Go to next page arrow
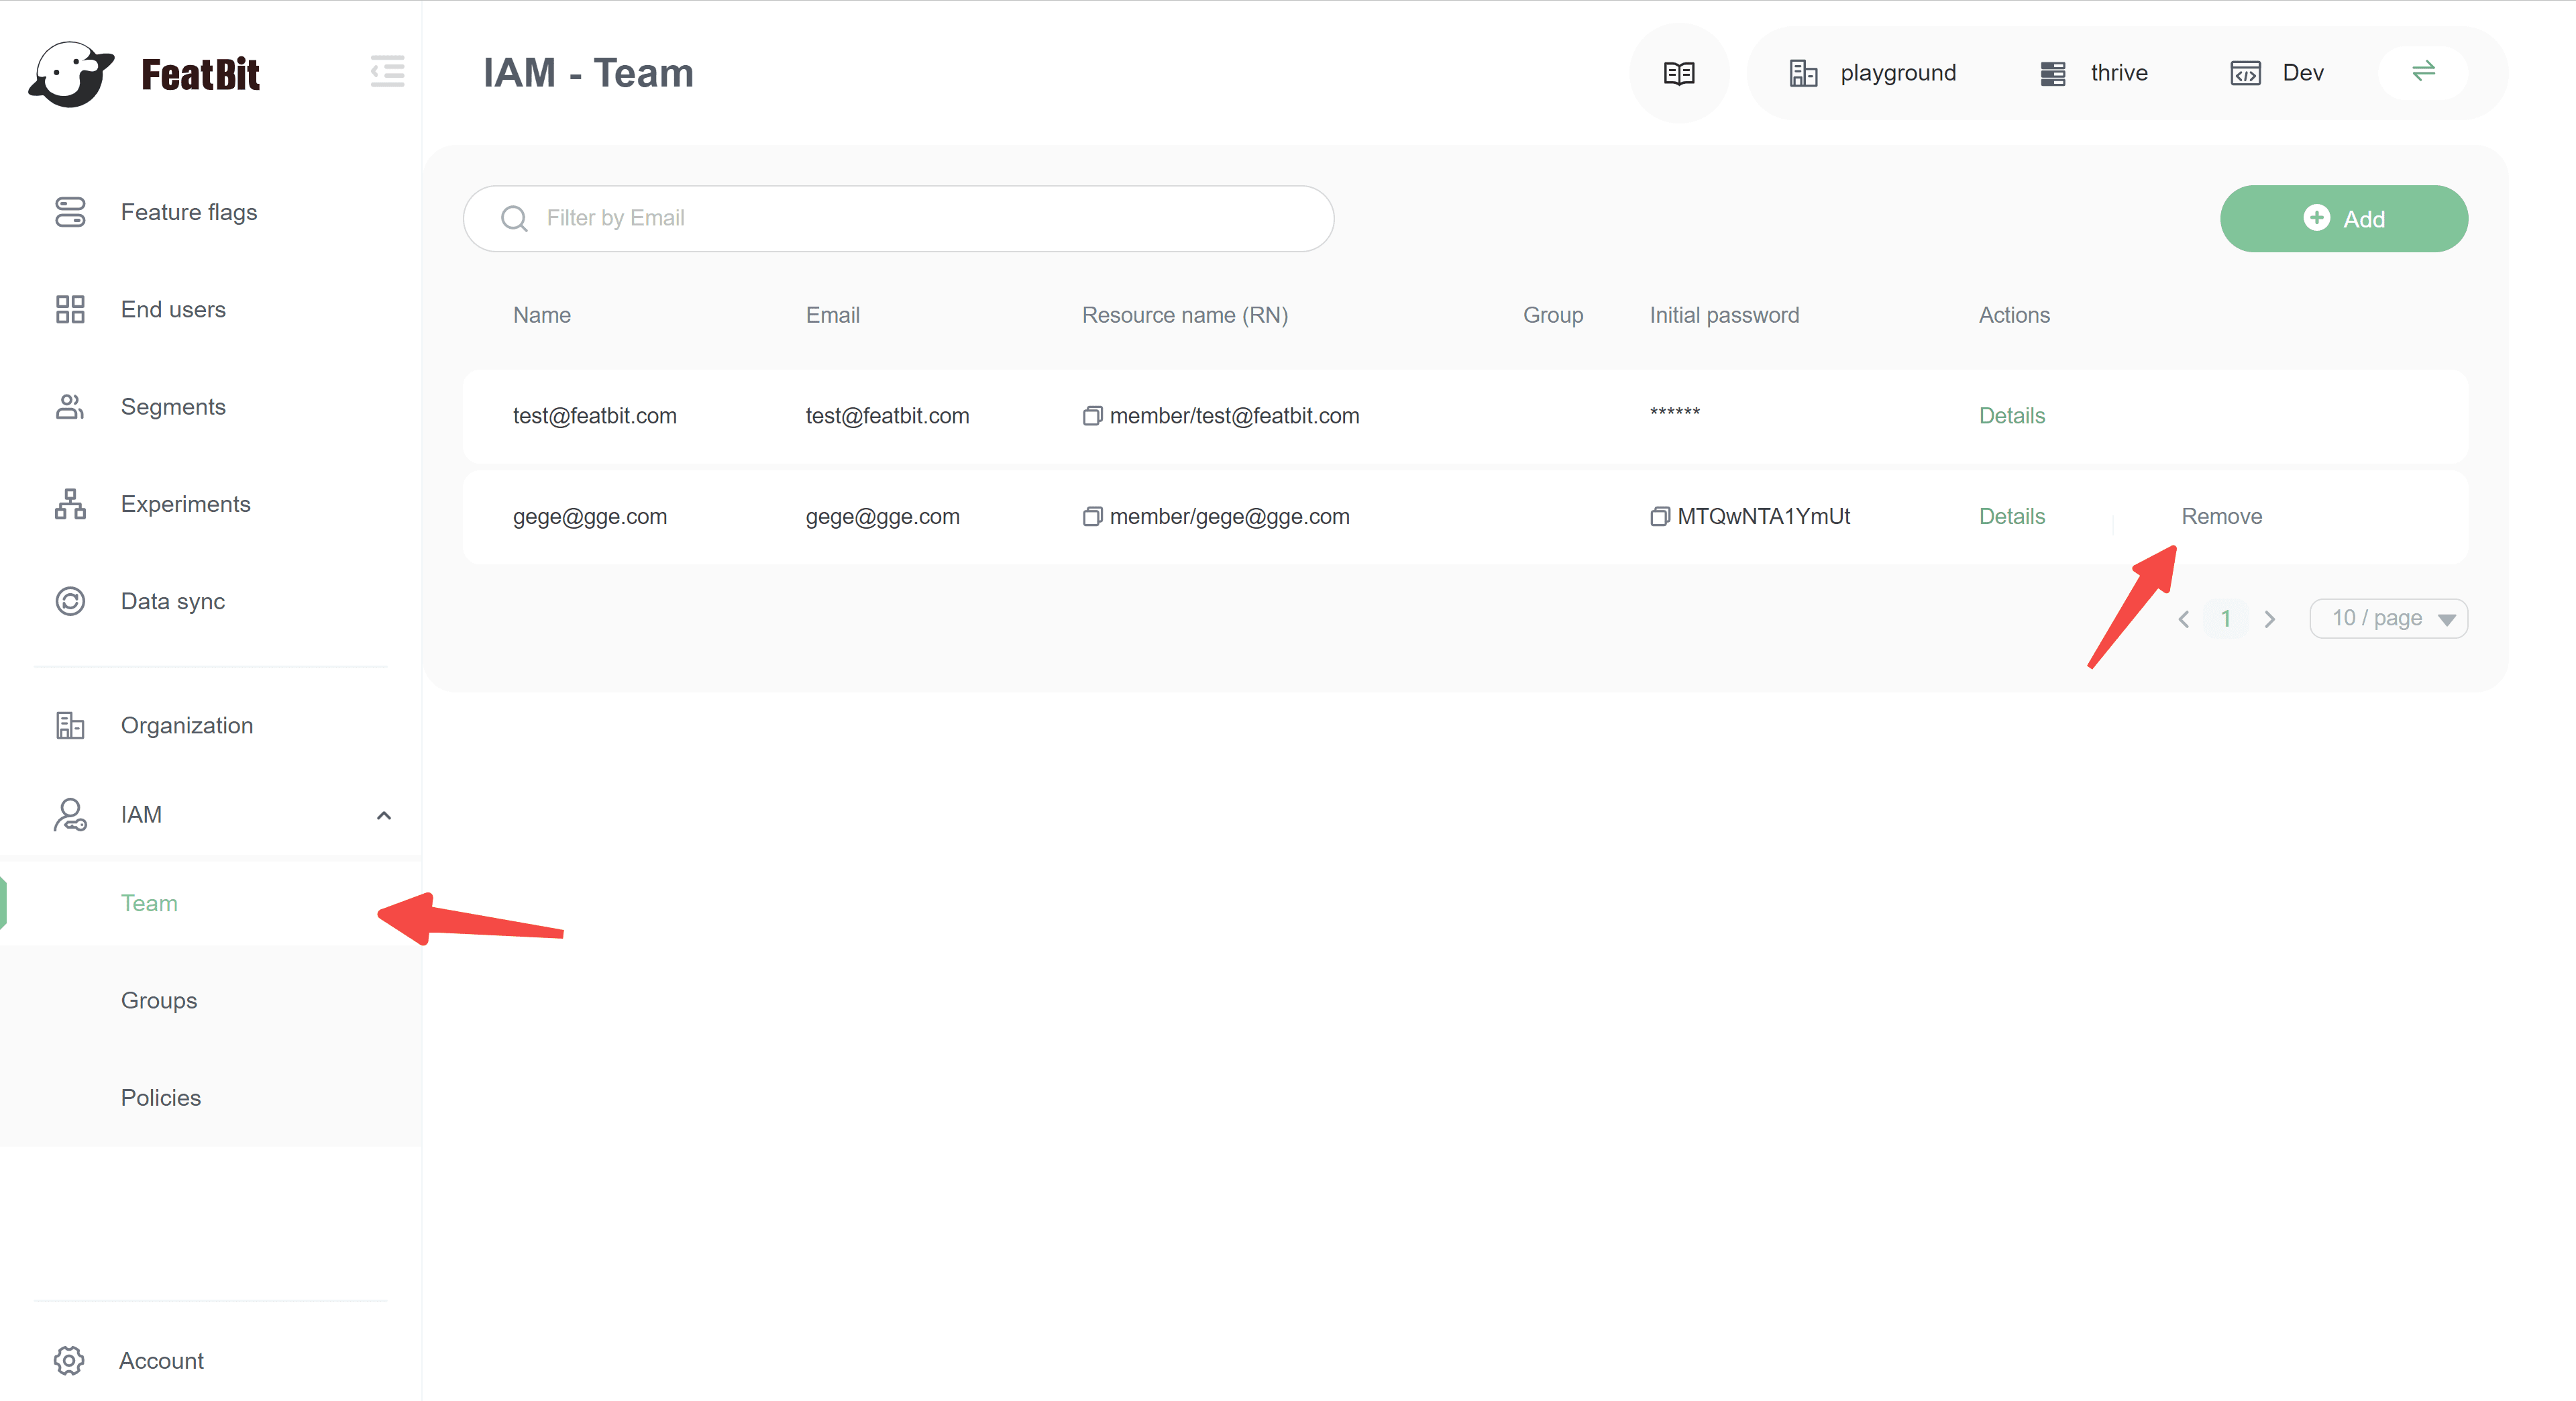2576x1401 pixels. click(2269, 619)
